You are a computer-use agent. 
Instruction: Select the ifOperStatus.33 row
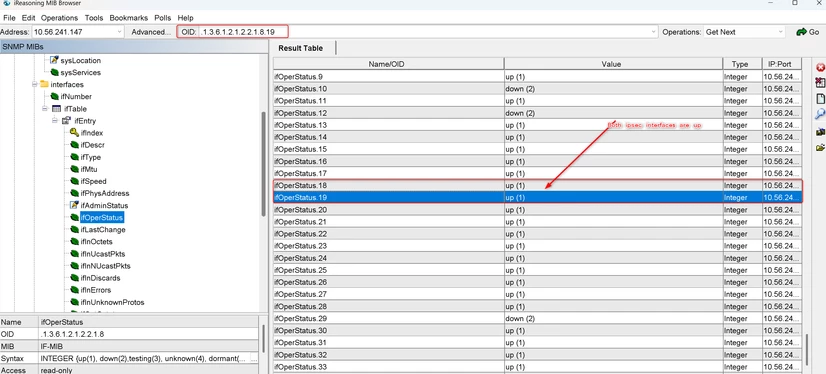pos(537,367)
